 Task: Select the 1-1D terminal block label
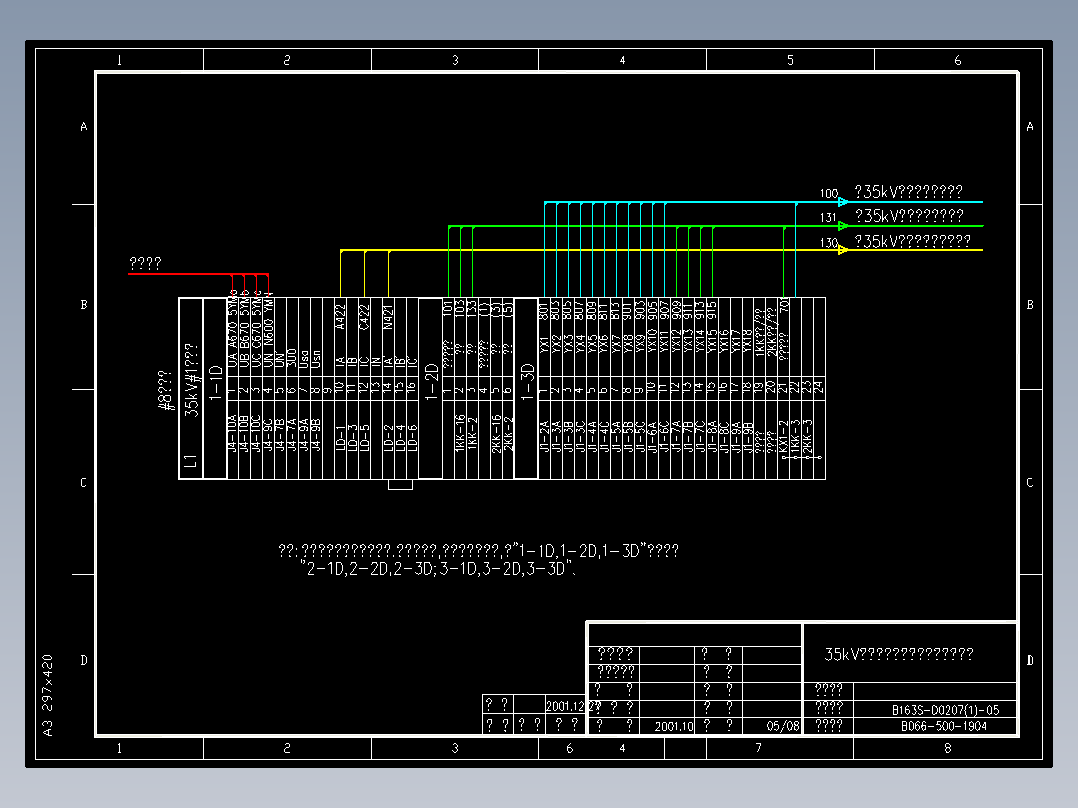[x=216, y=383]
